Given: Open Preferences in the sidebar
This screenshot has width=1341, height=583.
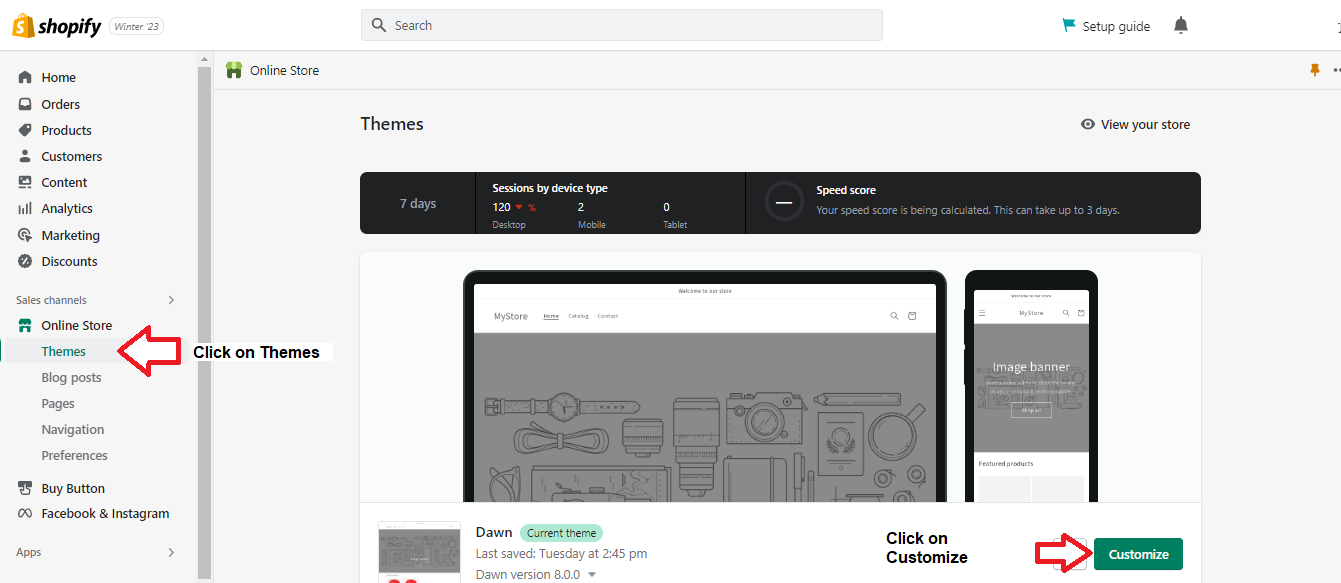Looking at the screenshot, I should pos(74,455).
